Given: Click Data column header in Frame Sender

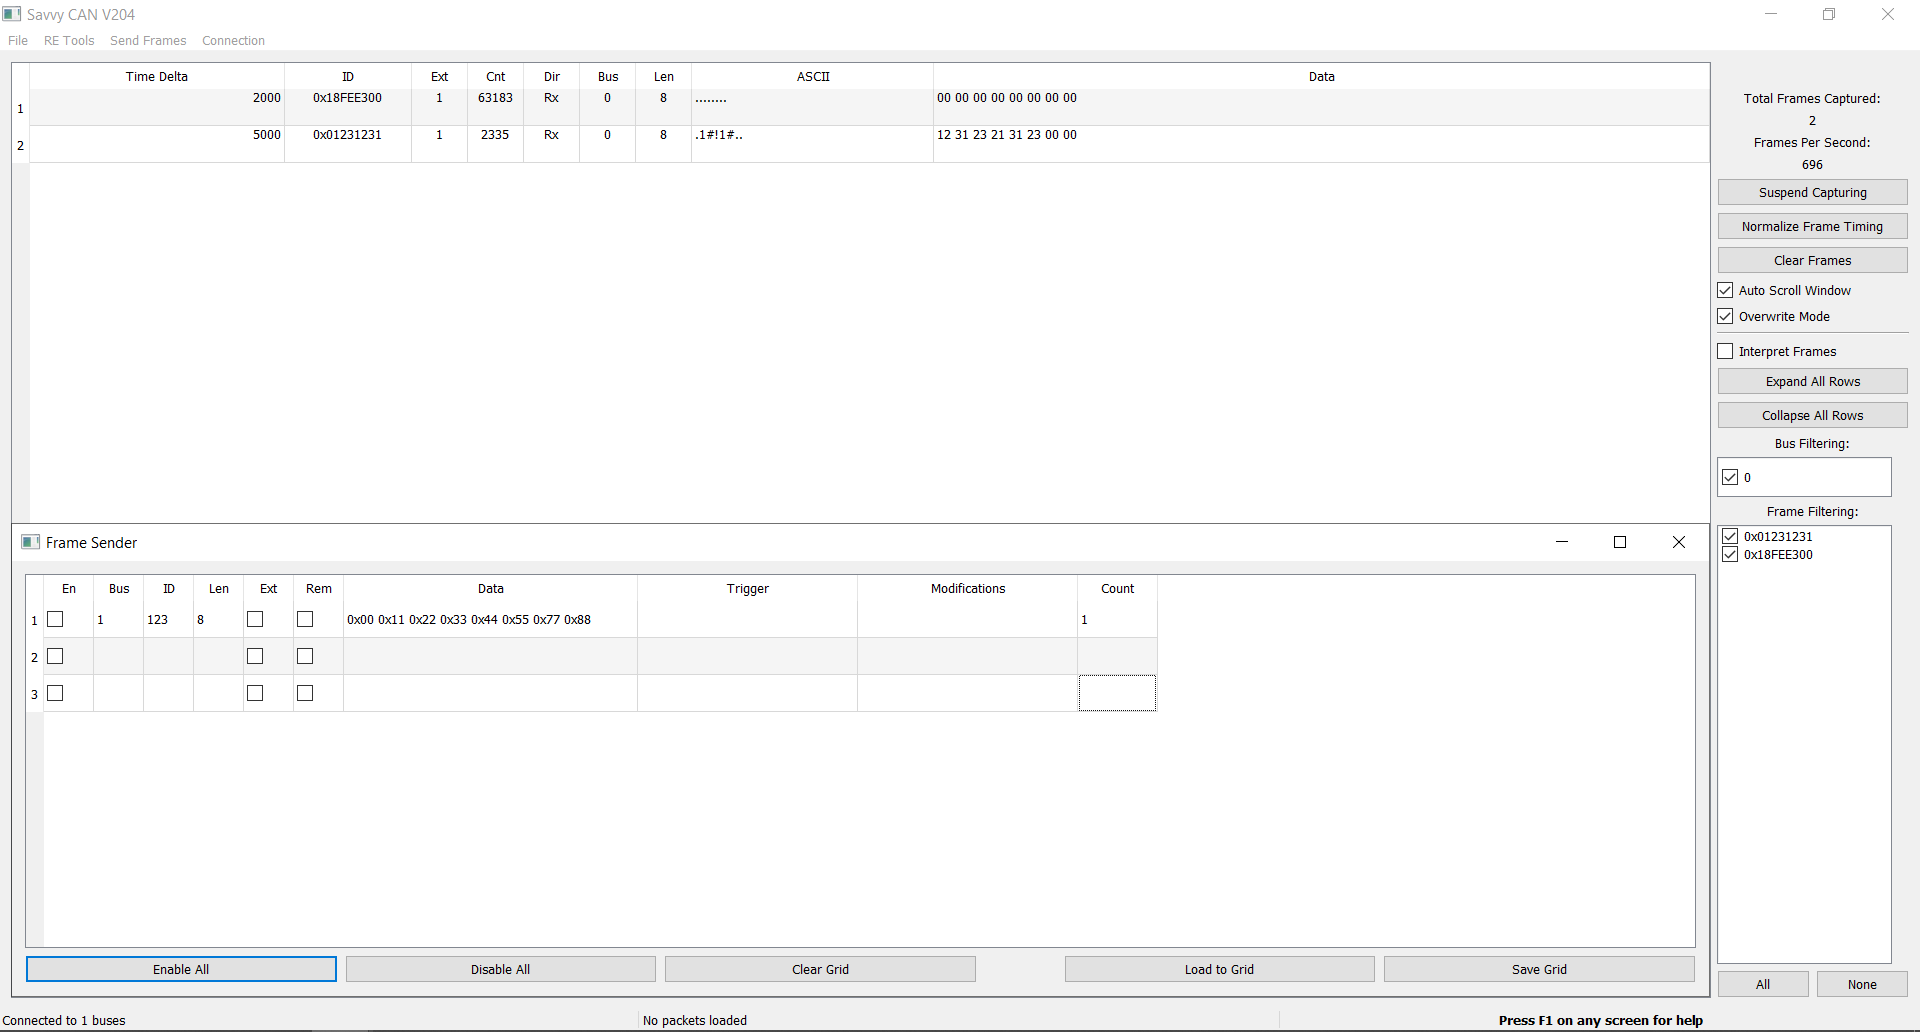Looking at the screenshot, I should (490, 589).
